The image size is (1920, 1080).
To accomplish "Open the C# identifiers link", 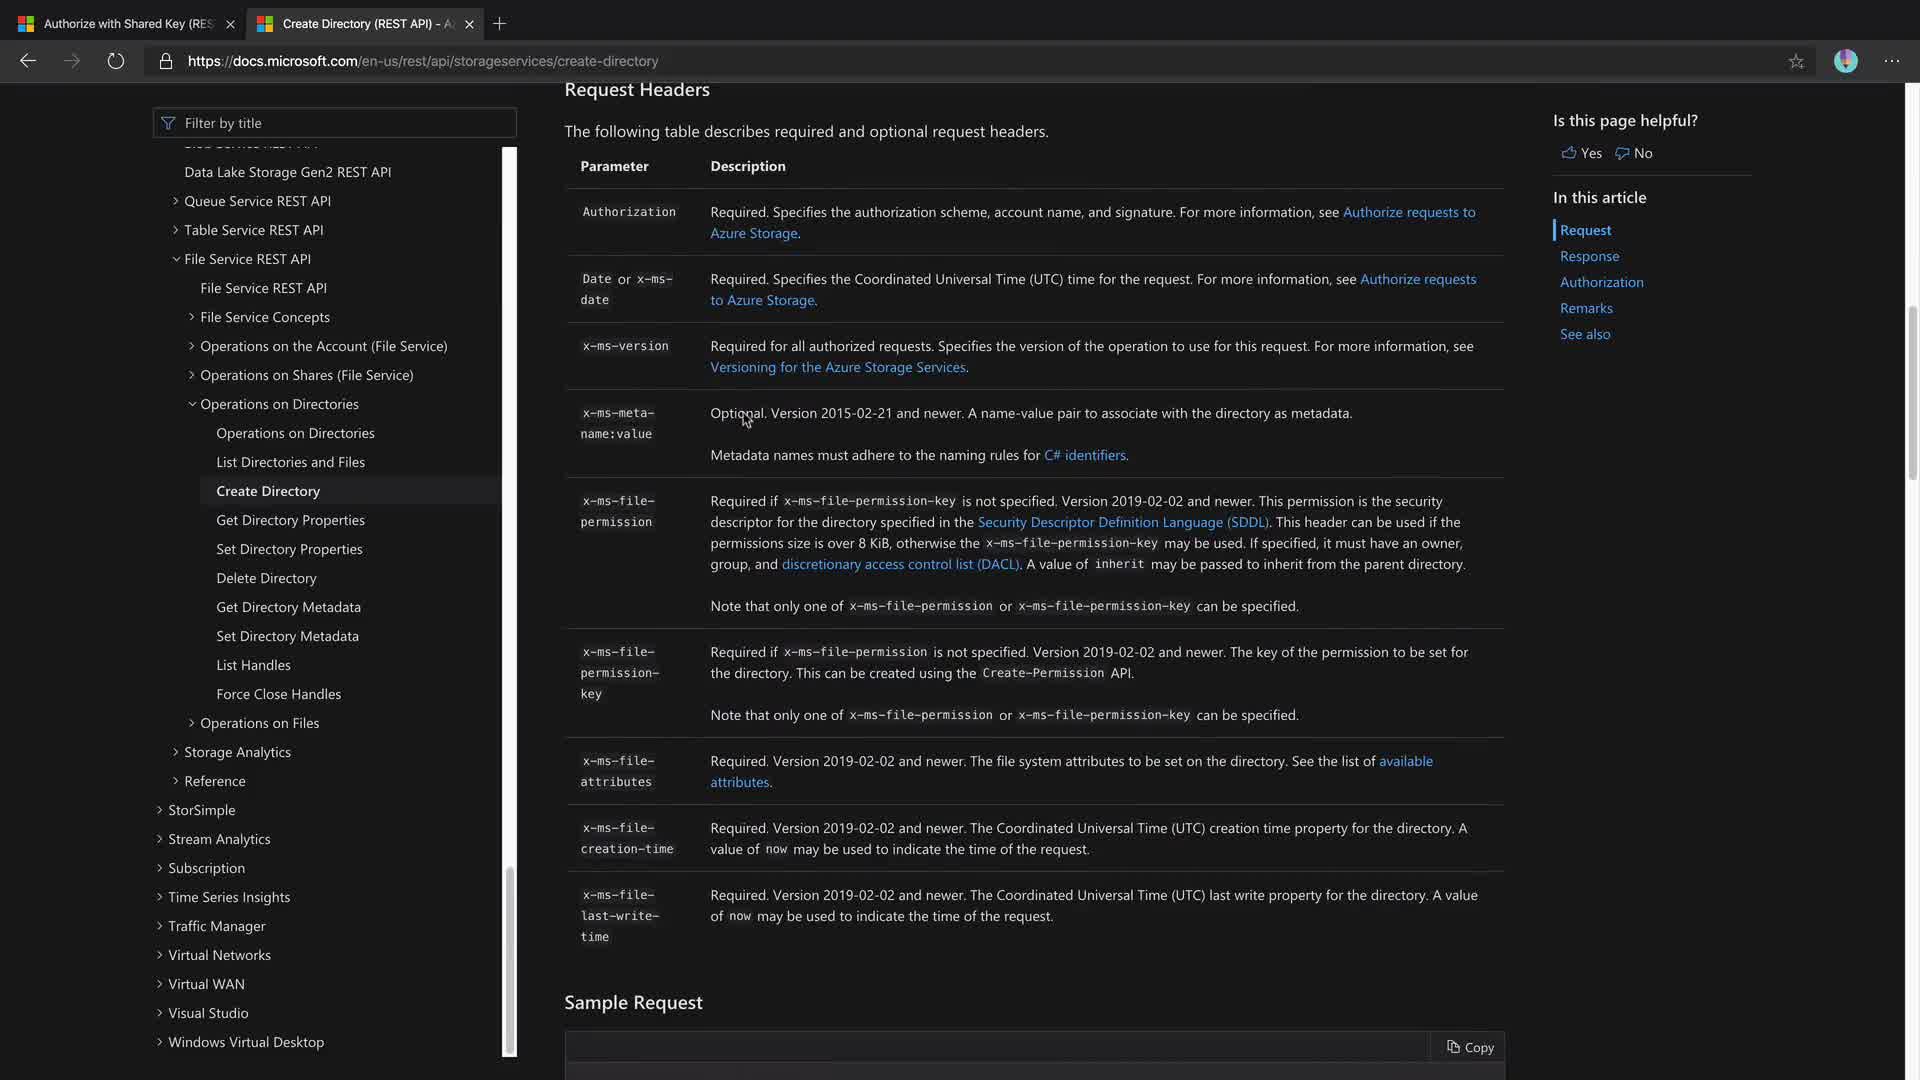I will coord(1084,455).
